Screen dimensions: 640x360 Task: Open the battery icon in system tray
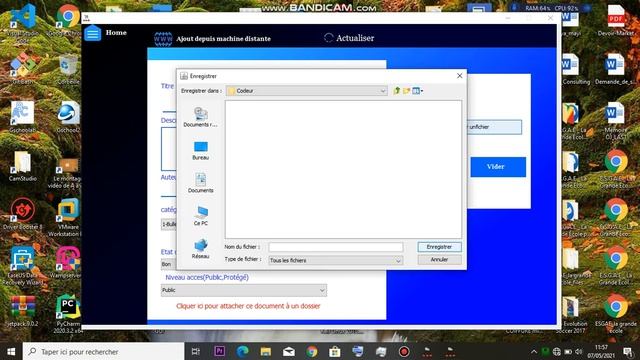coord(568,351)
